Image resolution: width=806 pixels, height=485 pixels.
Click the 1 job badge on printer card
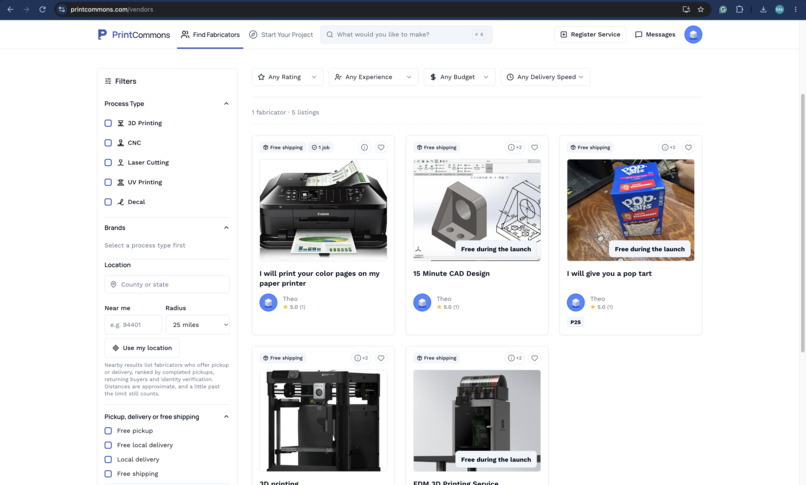tap(321, 147)
